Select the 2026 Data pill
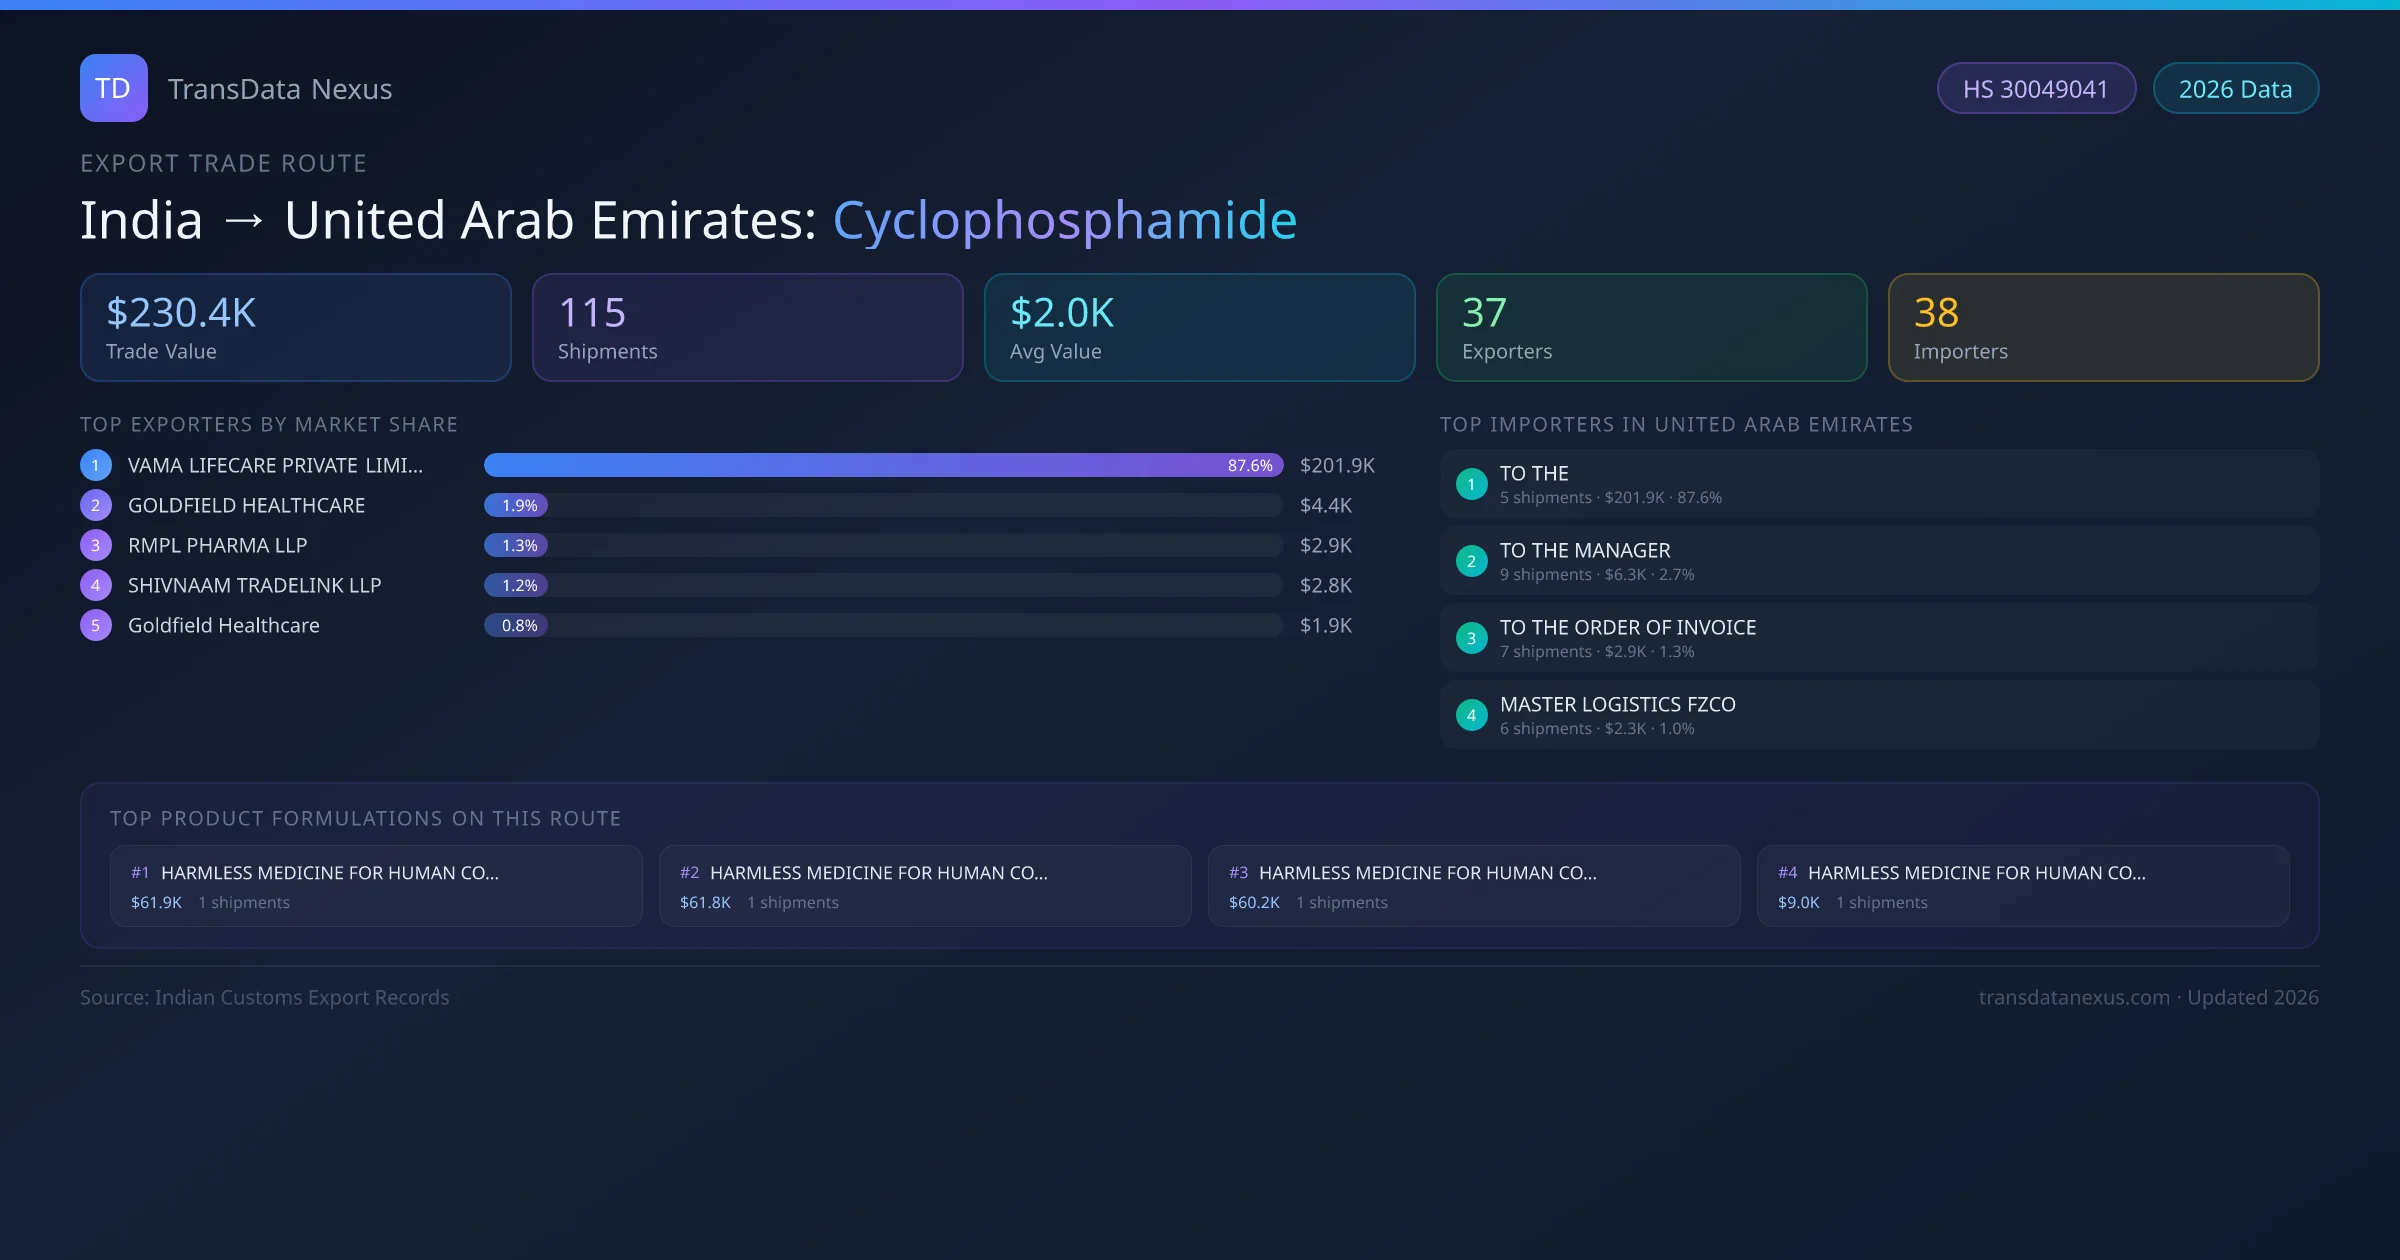This screenshot has width=2400, height=1260. pos(2235,89)
